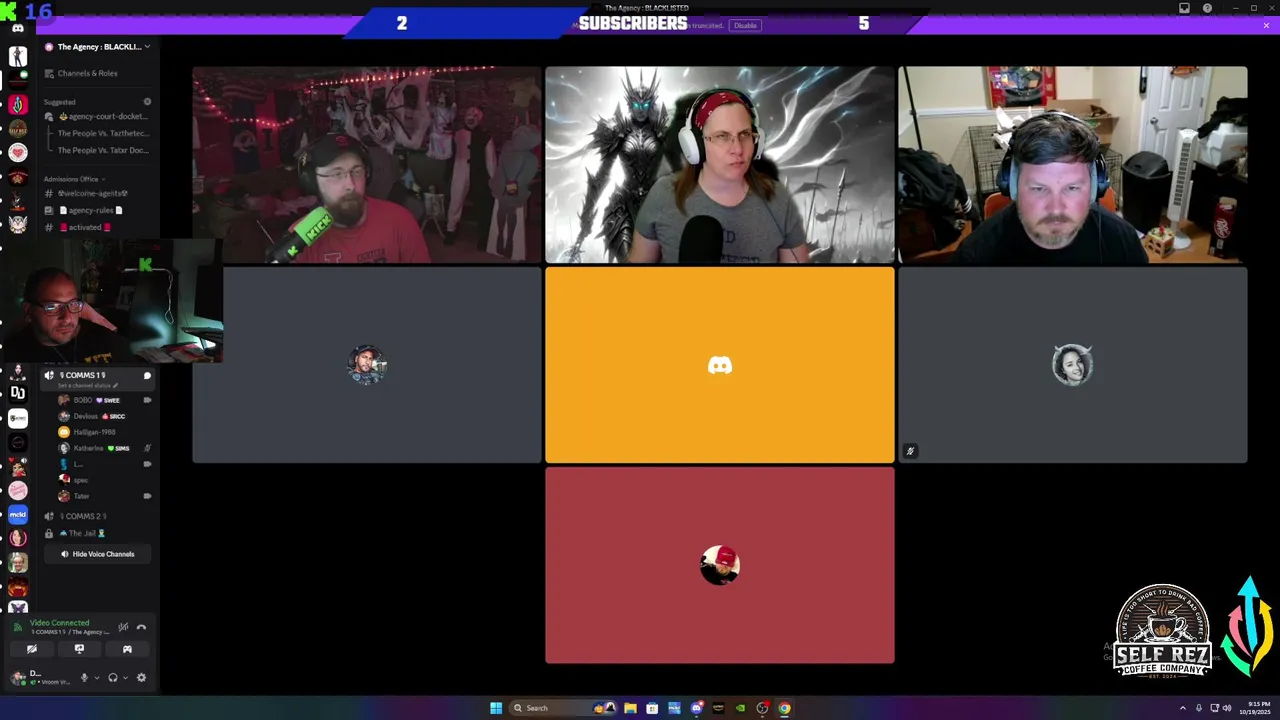Viewport: 1280px width, 720px height.
Task: Click the Video Connected status text
Action: 59,623
